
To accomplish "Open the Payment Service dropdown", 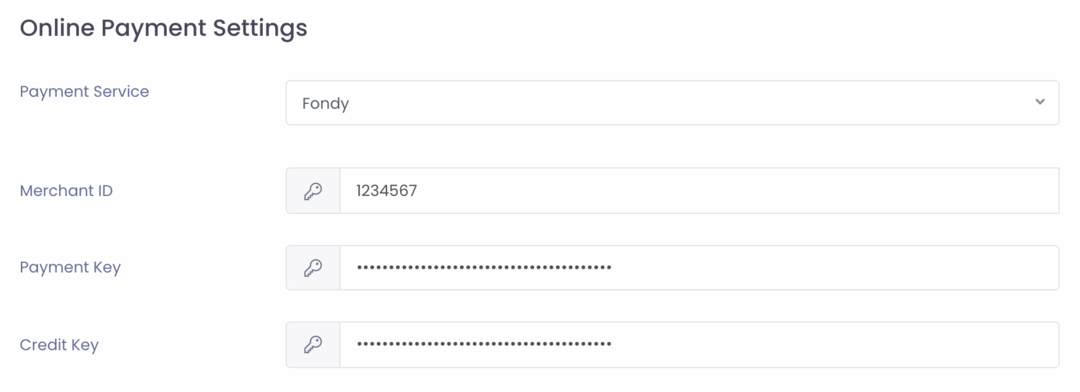I will pyautogui.click(x=672, y=103).
